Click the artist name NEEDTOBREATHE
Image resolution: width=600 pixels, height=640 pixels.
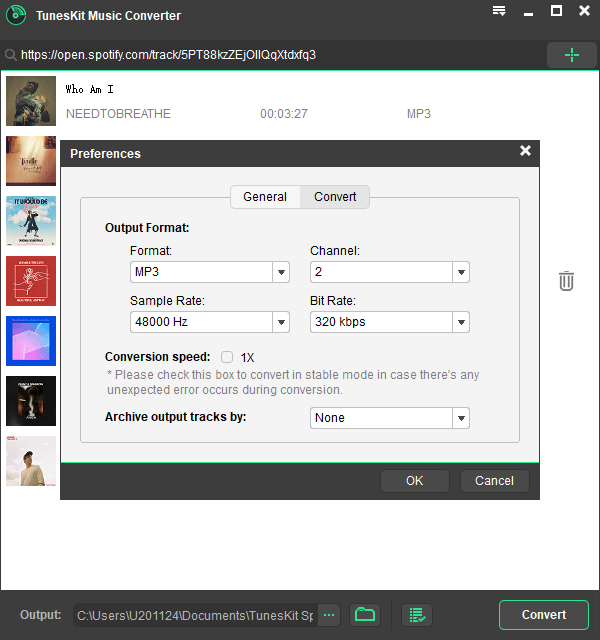click(x=118, y=113)
